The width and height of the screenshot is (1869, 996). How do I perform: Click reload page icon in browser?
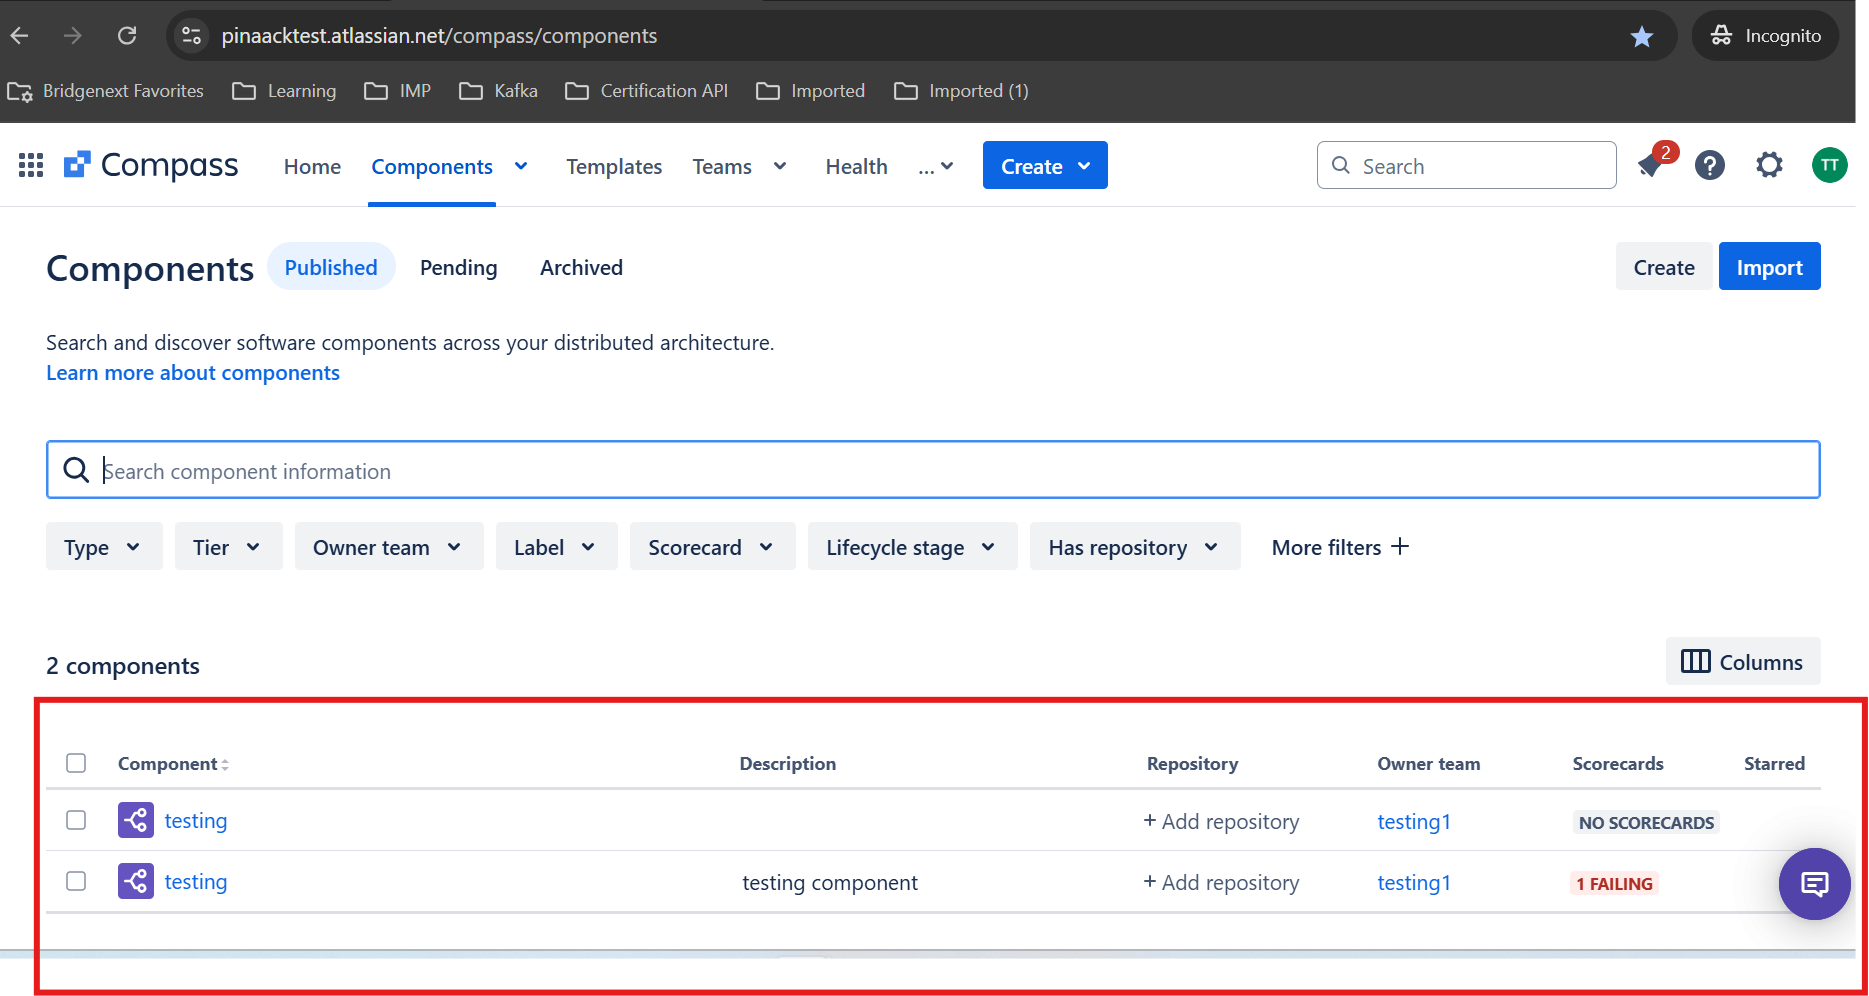click(x=127, y=36)
